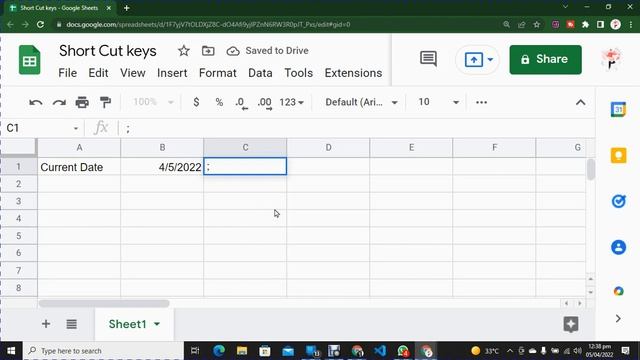Viewport: 640px width, 360px height.
Task: Open Google Calendar side panel
Action: (618, 109)
